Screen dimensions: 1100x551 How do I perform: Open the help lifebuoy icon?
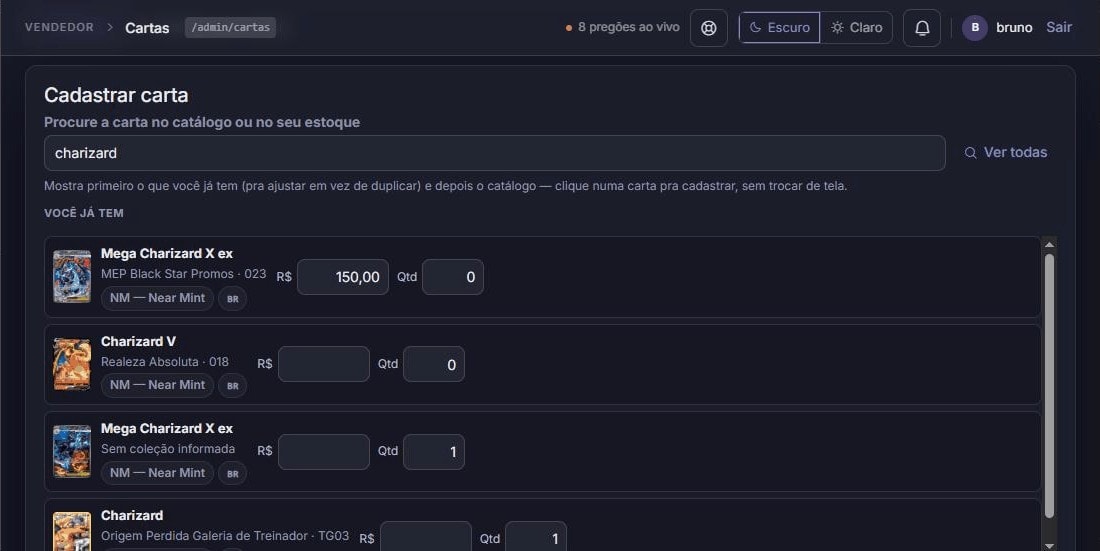point(709,28)
